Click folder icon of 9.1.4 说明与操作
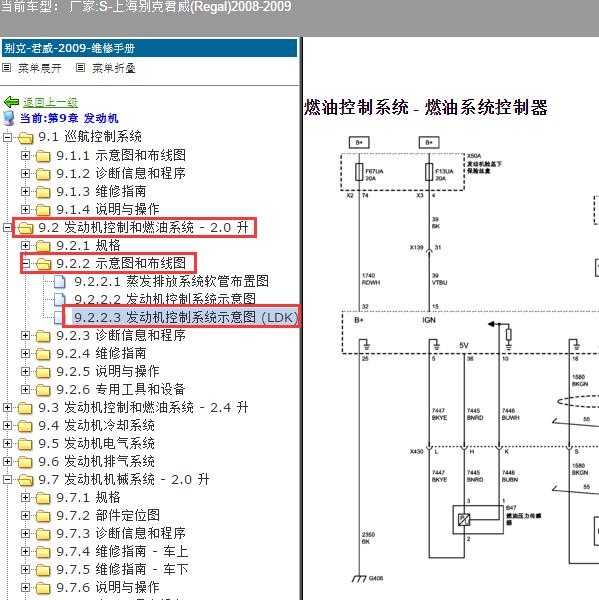Image resolution: width=599 pixels, height=600 pixels. coord(43,210)
